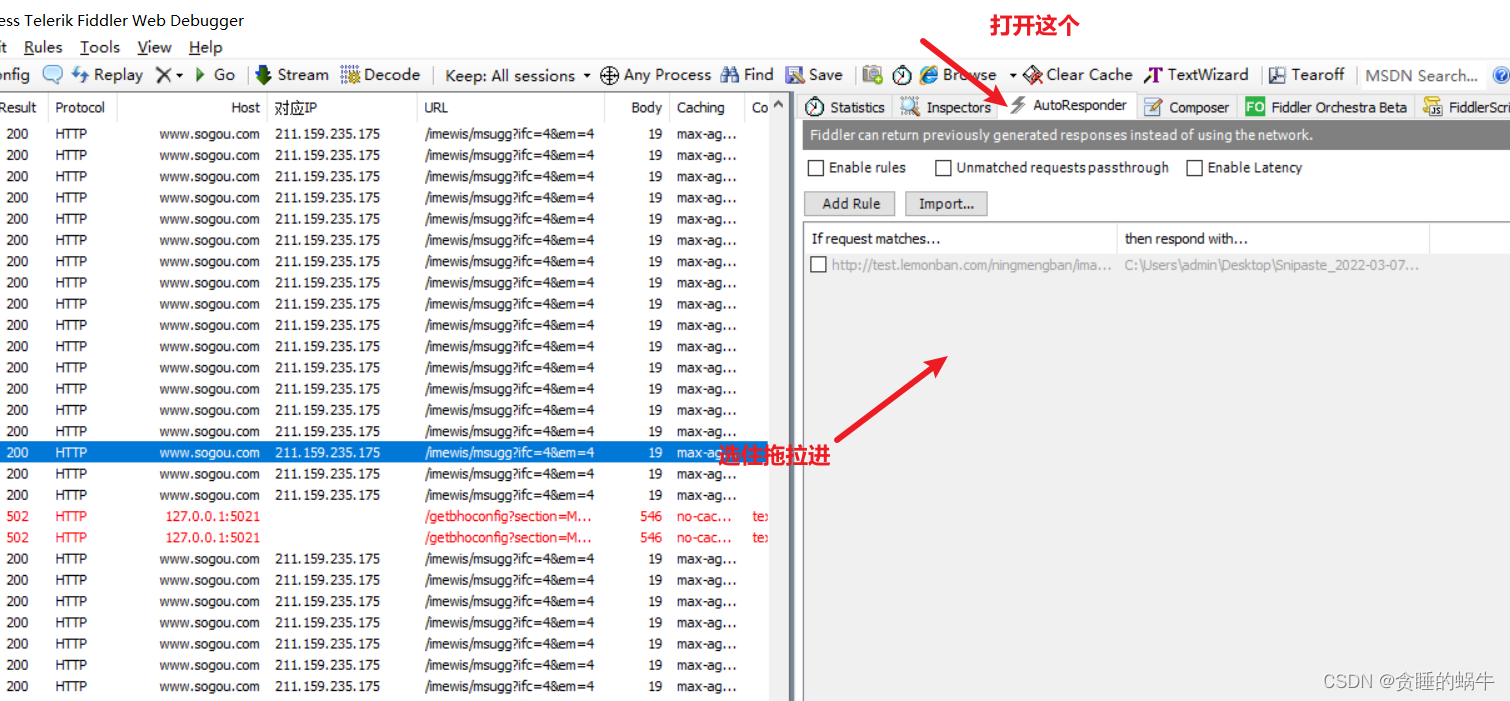
Task: Click the Import... button
Action: pos(946,204)
